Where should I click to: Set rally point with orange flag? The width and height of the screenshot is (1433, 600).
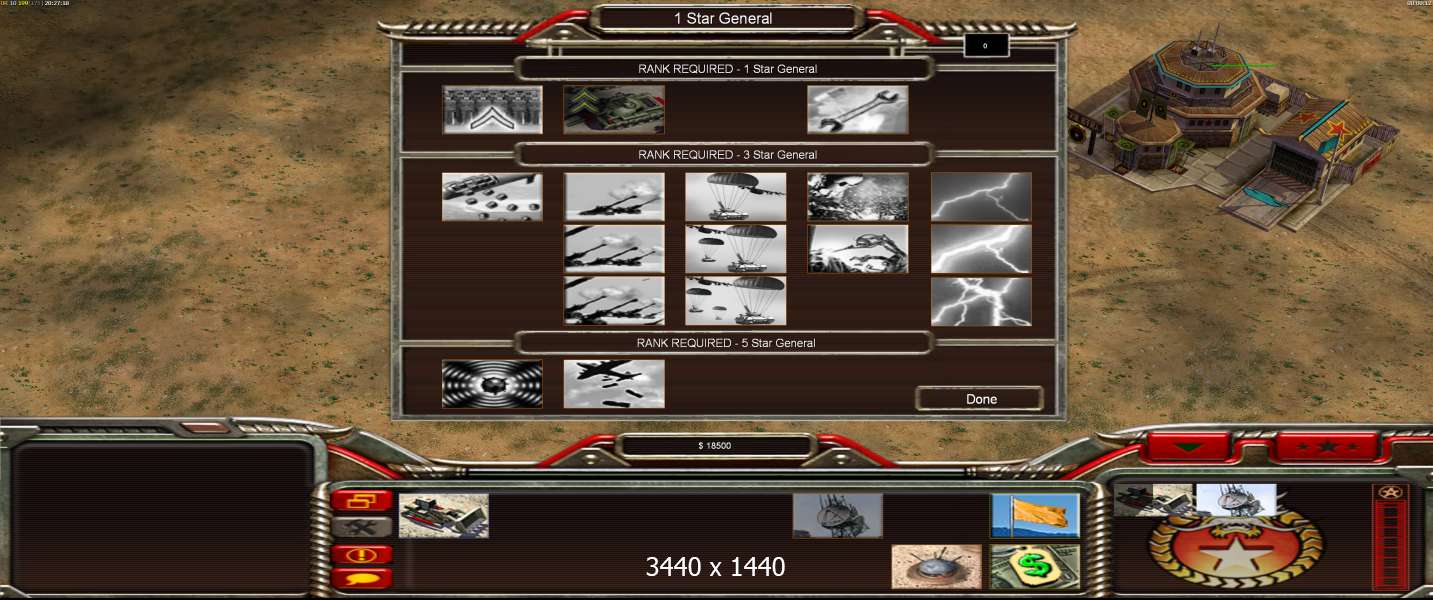(x=1035, y=515)
